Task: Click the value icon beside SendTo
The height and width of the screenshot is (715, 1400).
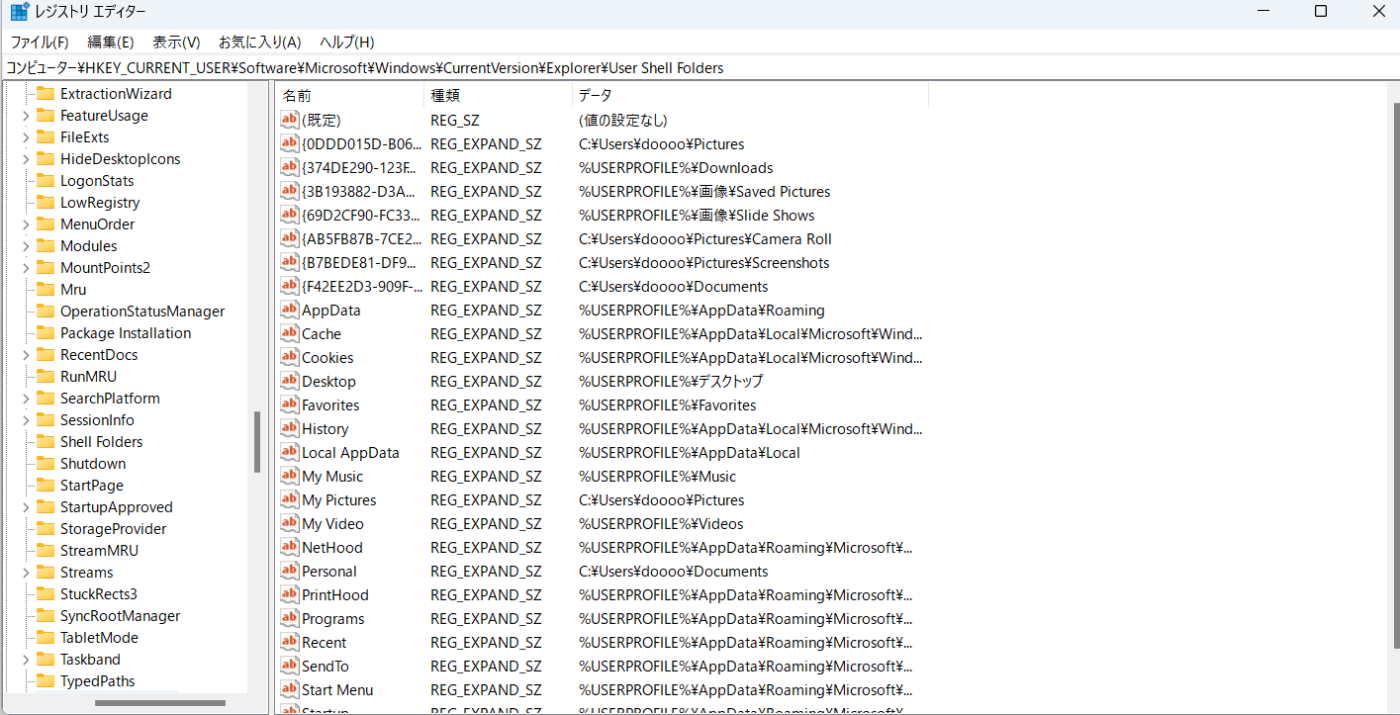Action: [x=290, y=666]
